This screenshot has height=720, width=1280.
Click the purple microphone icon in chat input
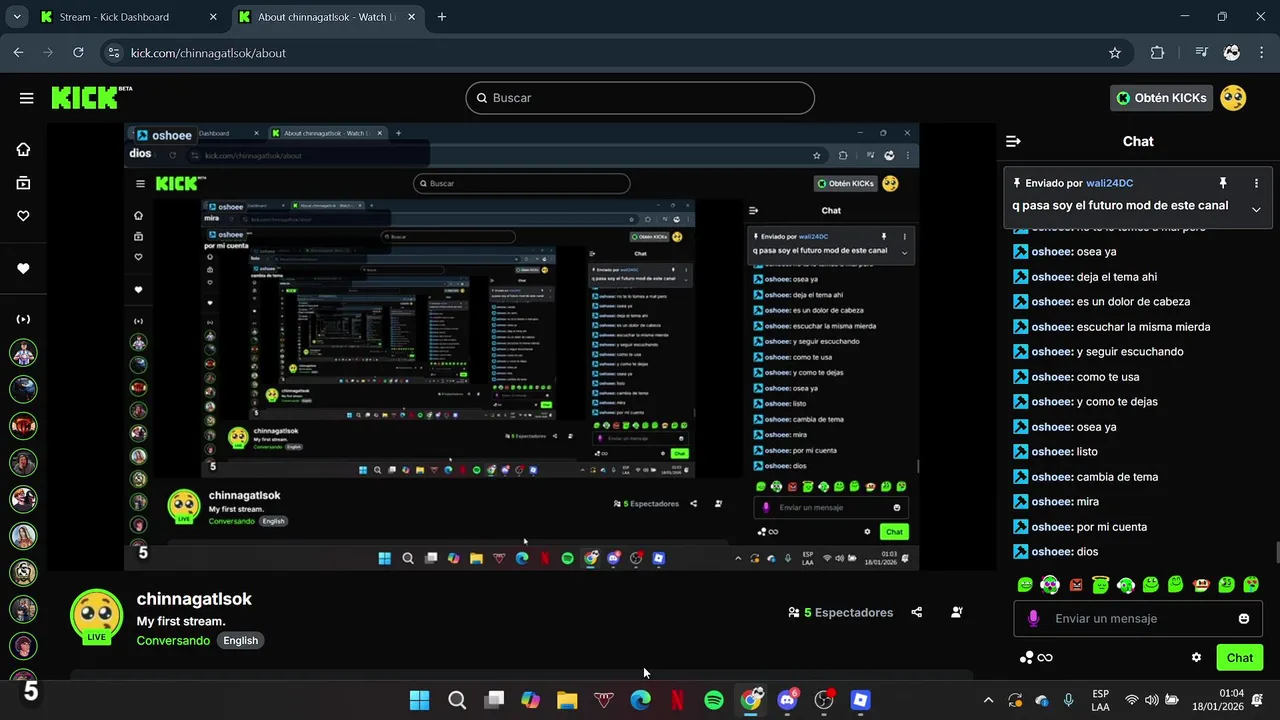tap(1033, 619)
